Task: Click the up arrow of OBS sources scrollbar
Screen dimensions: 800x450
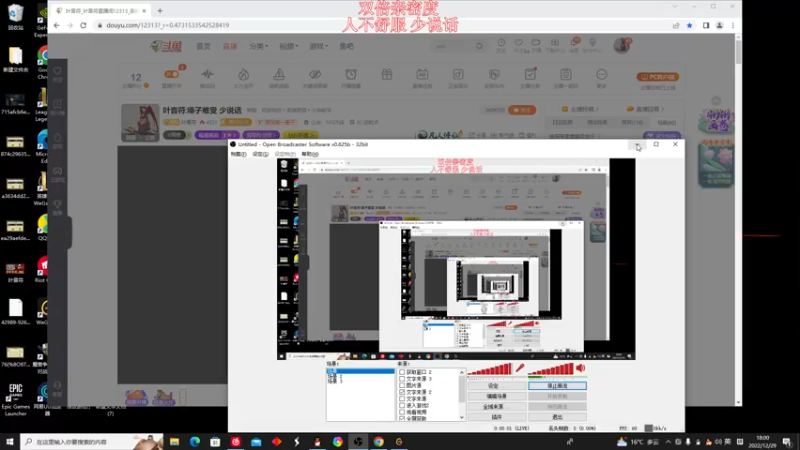Action: click(462, 372)
